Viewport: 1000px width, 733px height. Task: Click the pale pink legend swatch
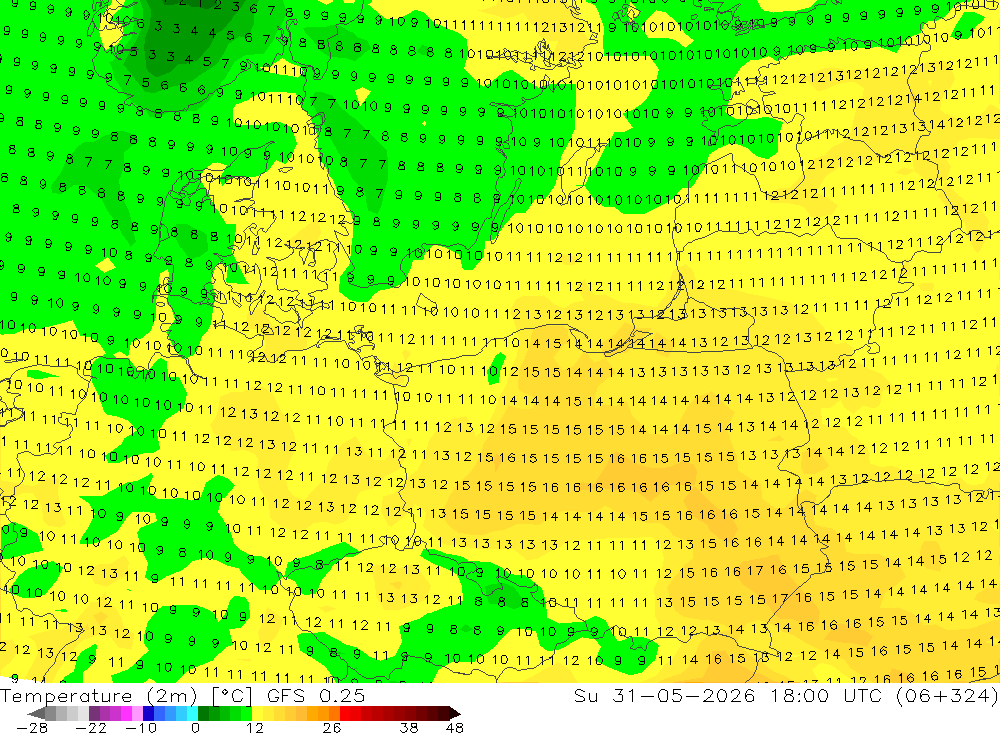coord(137,713)
